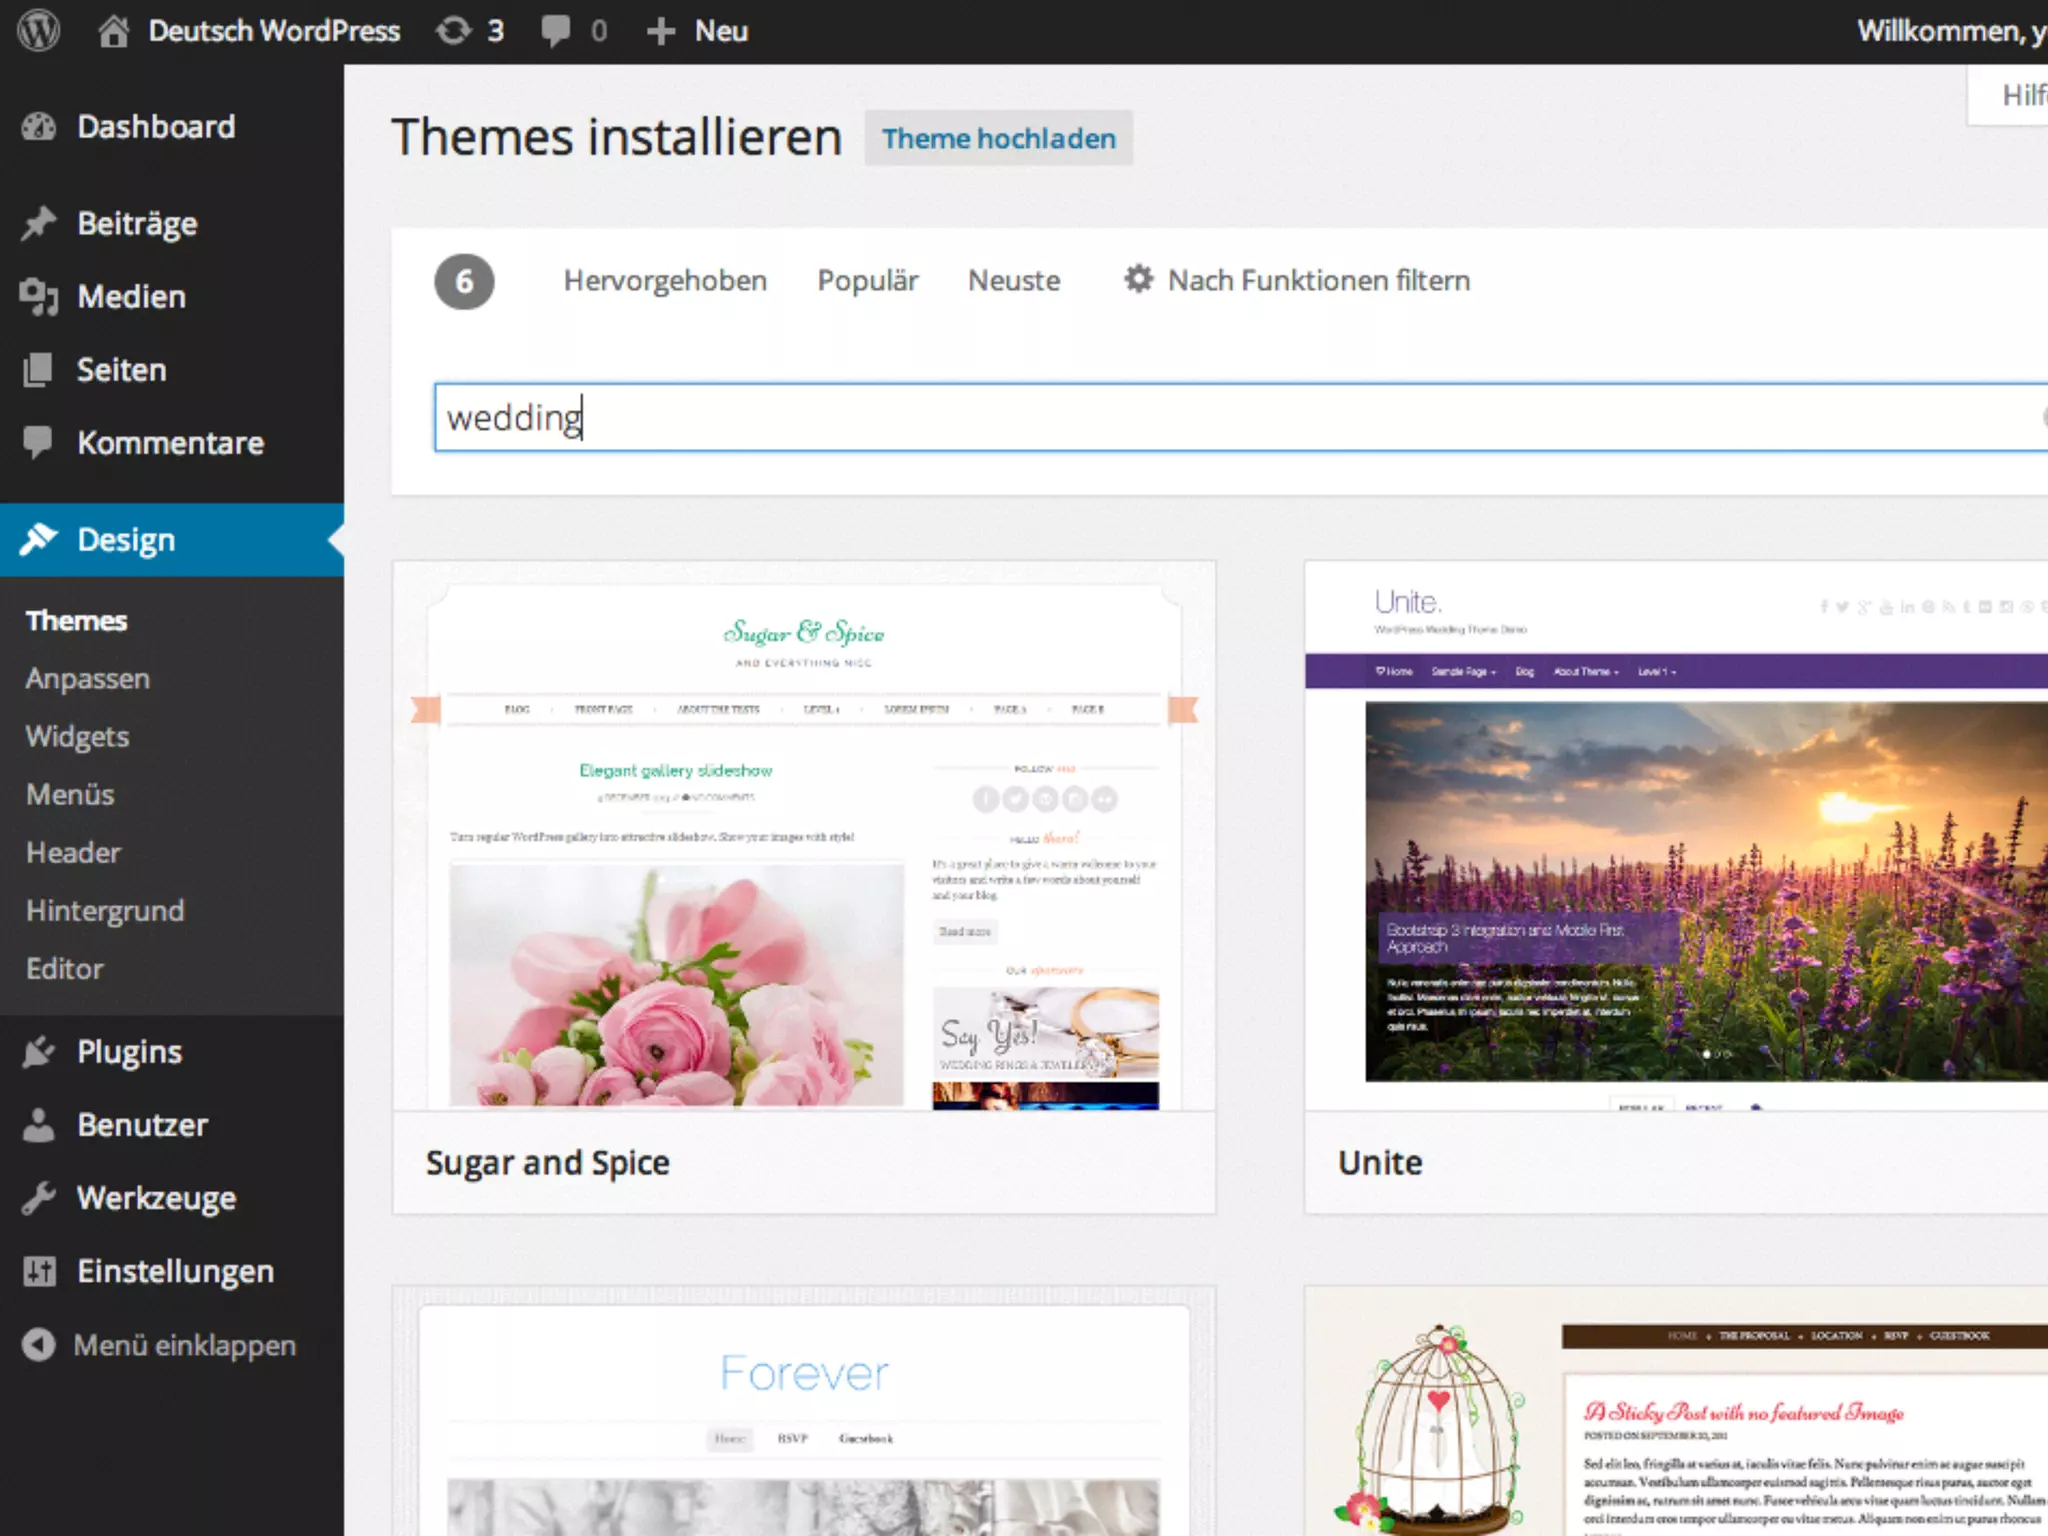Switch to the Hervorgehoben tab
The width and height of the screenshot is (2048, 1536).
(665, 281)
